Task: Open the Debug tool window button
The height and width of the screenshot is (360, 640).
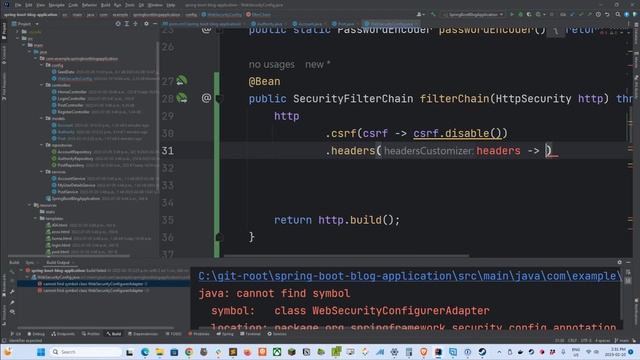Action: click(x=36, y=334)
